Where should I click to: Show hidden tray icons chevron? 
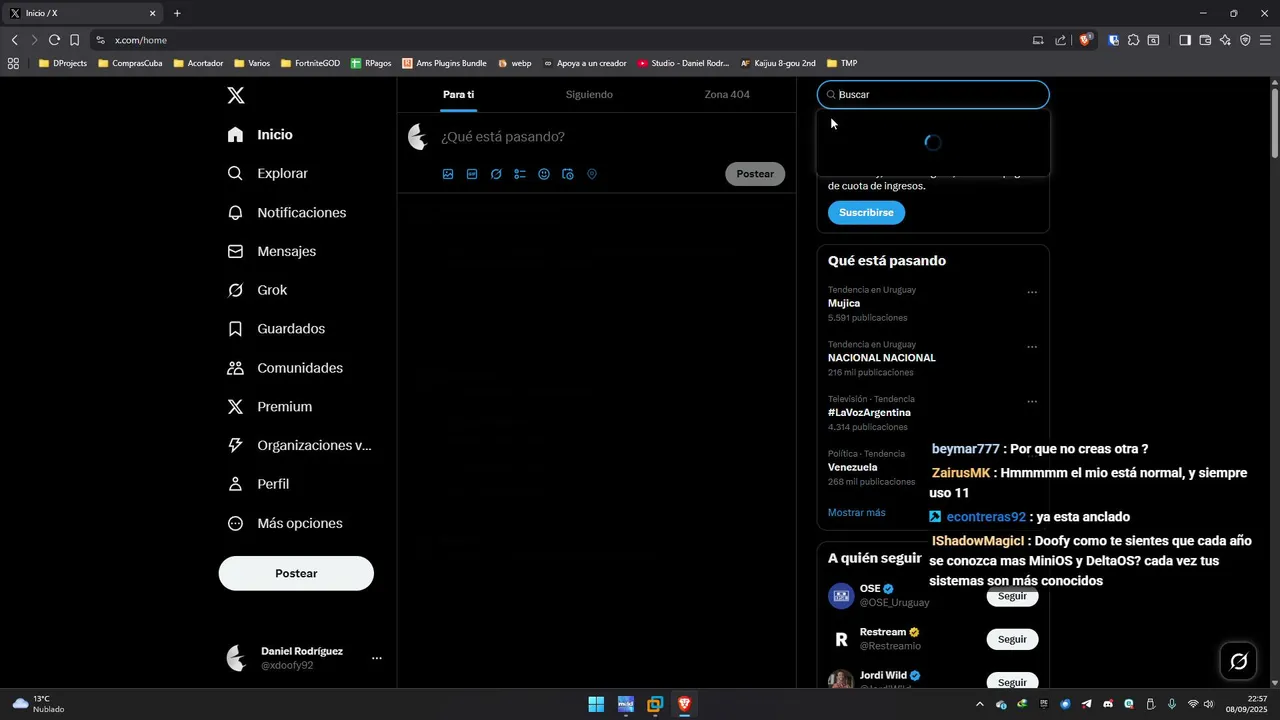(x=980, y=704)
